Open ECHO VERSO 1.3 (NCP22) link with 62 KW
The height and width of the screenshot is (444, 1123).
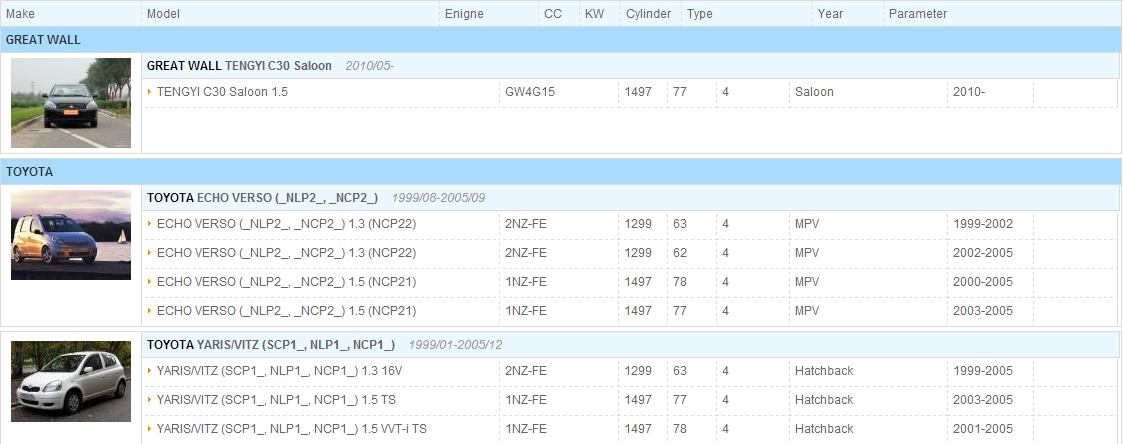point(286,253)
